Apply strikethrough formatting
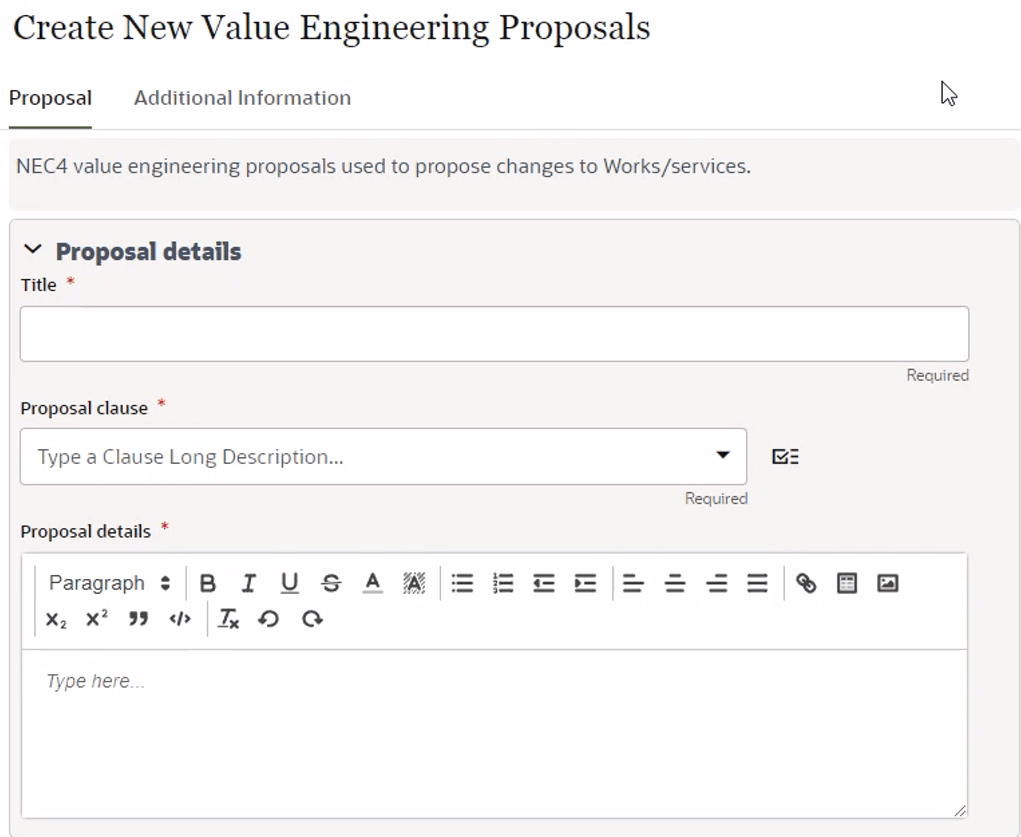This screenshot has width=1021, height=837. pos(330,584)
